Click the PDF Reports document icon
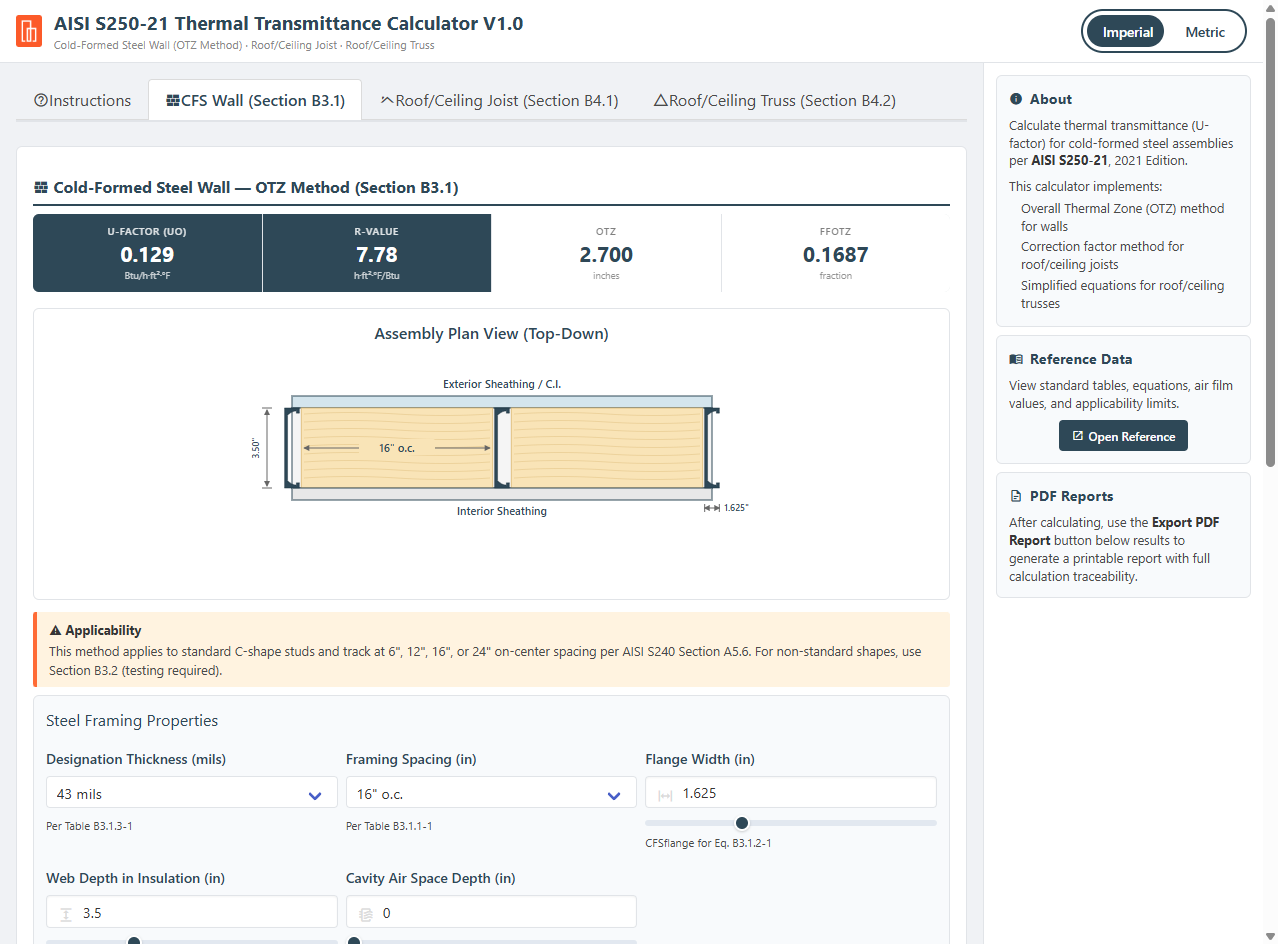 (x=1016, y=496)
